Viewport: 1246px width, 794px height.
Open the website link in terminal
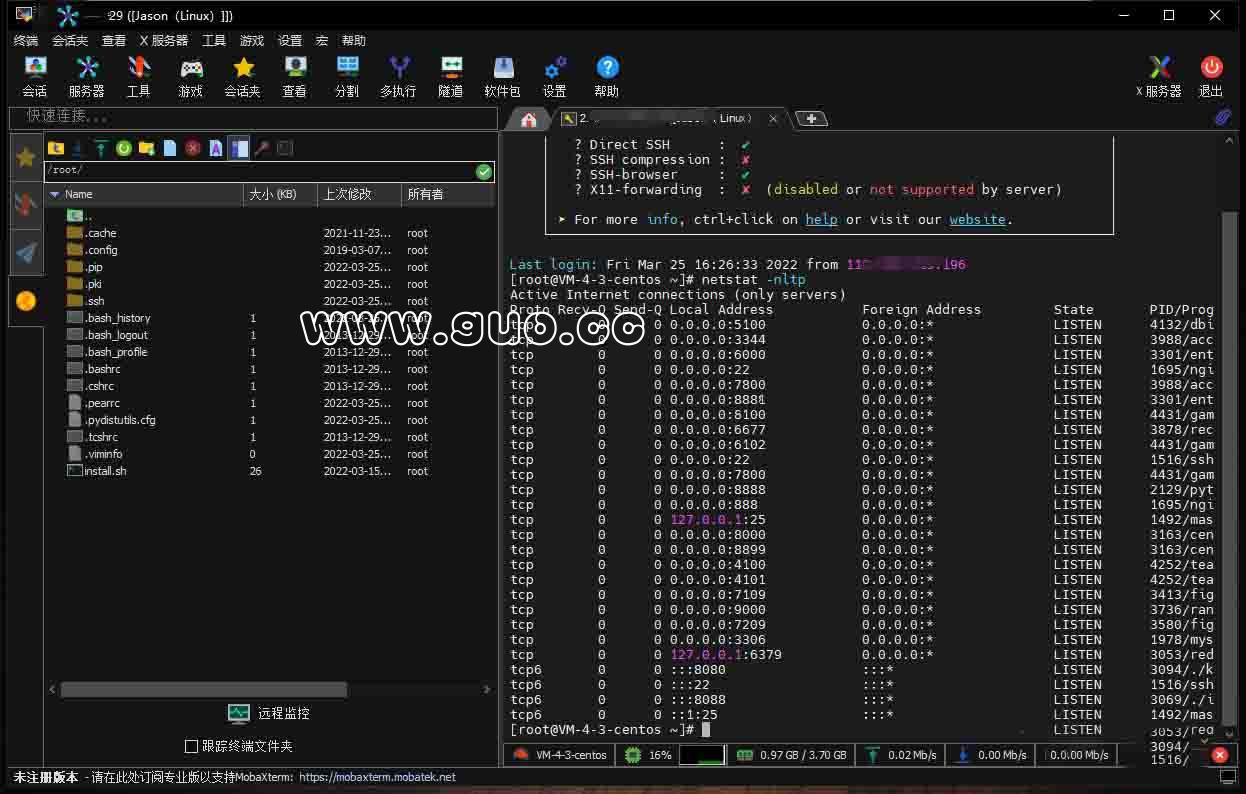977,219
